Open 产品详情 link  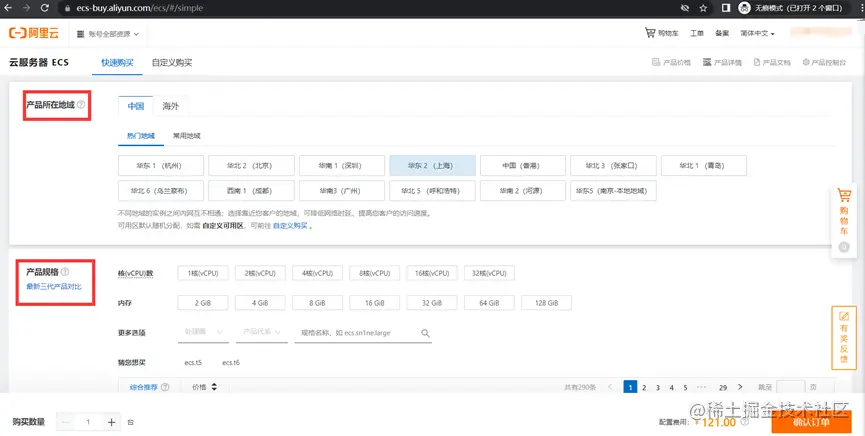(x=722, y=62)
